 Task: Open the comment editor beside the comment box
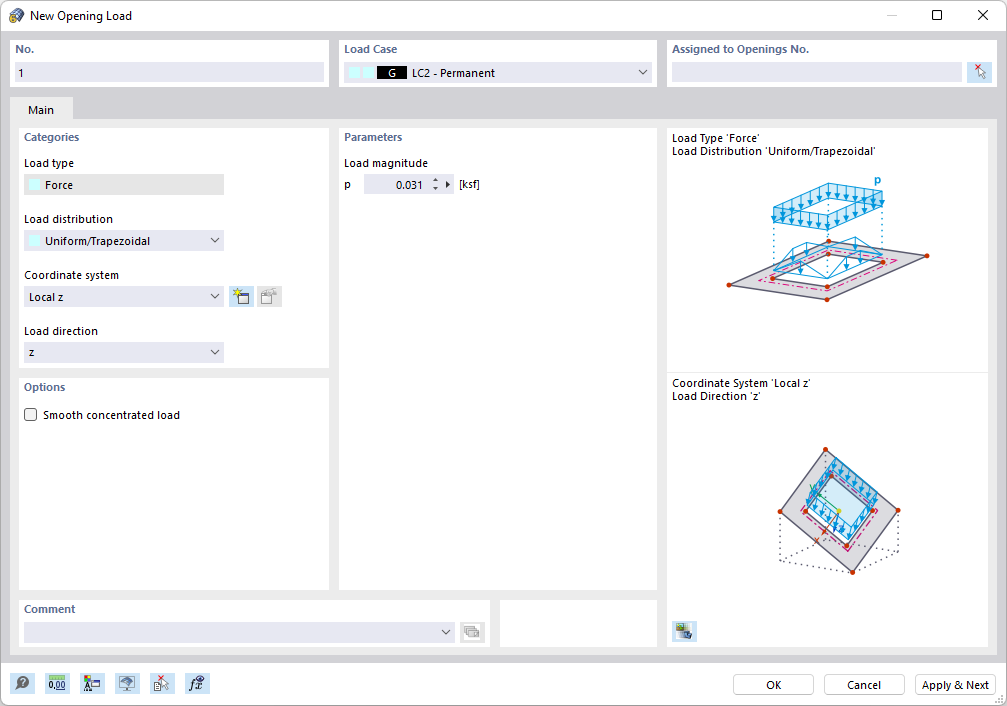tap(472, 632)
